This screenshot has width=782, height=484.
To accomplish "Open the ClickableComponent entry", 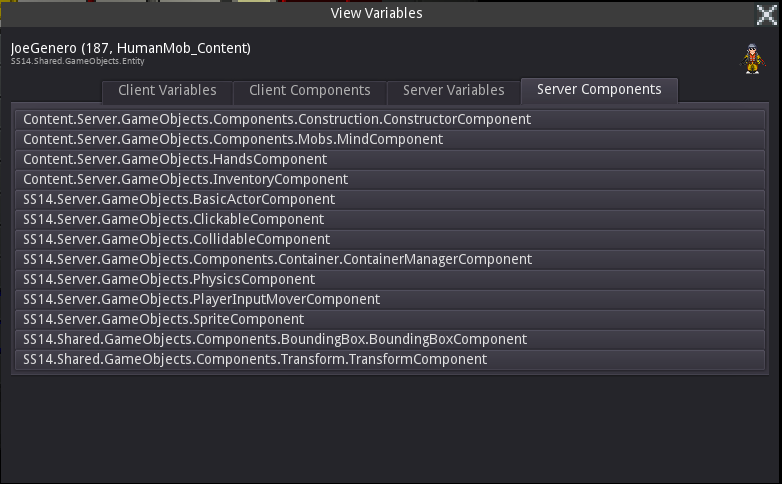I will 390,220.
